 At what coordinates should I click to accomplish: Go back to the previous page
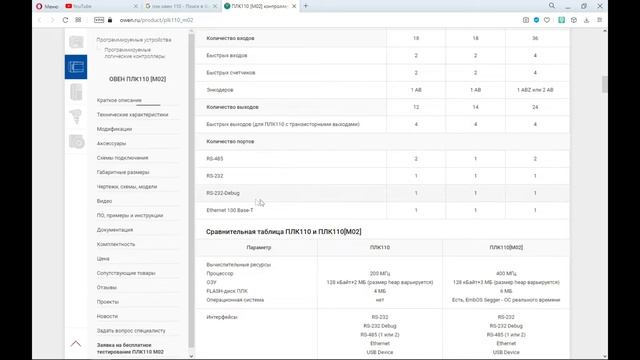40,20
